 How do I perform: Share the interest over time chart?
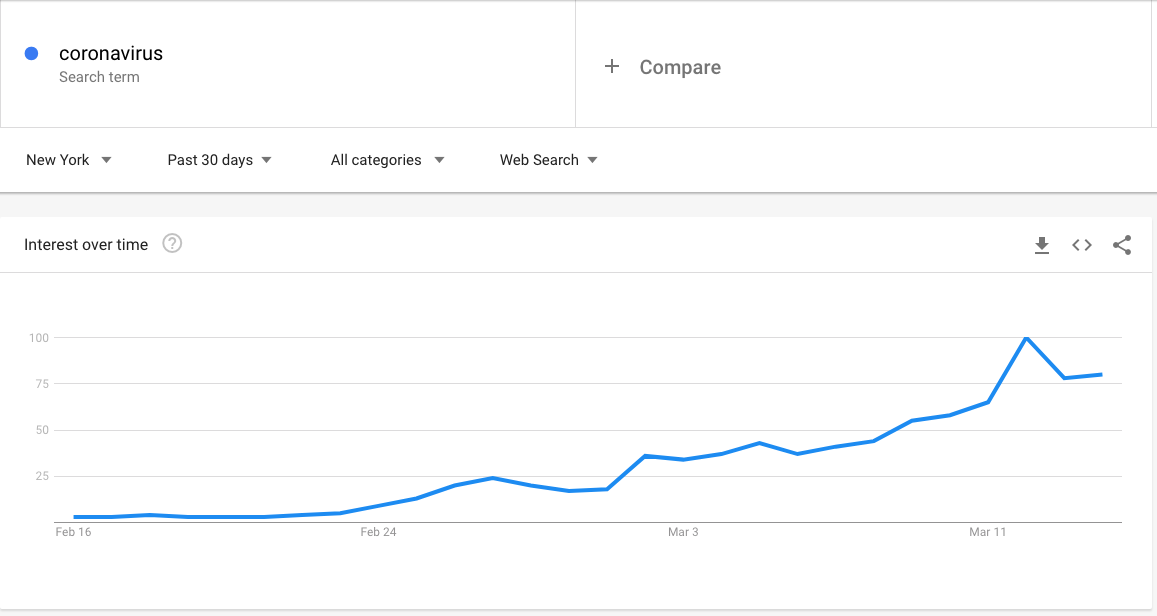[x=1122, y=245]
